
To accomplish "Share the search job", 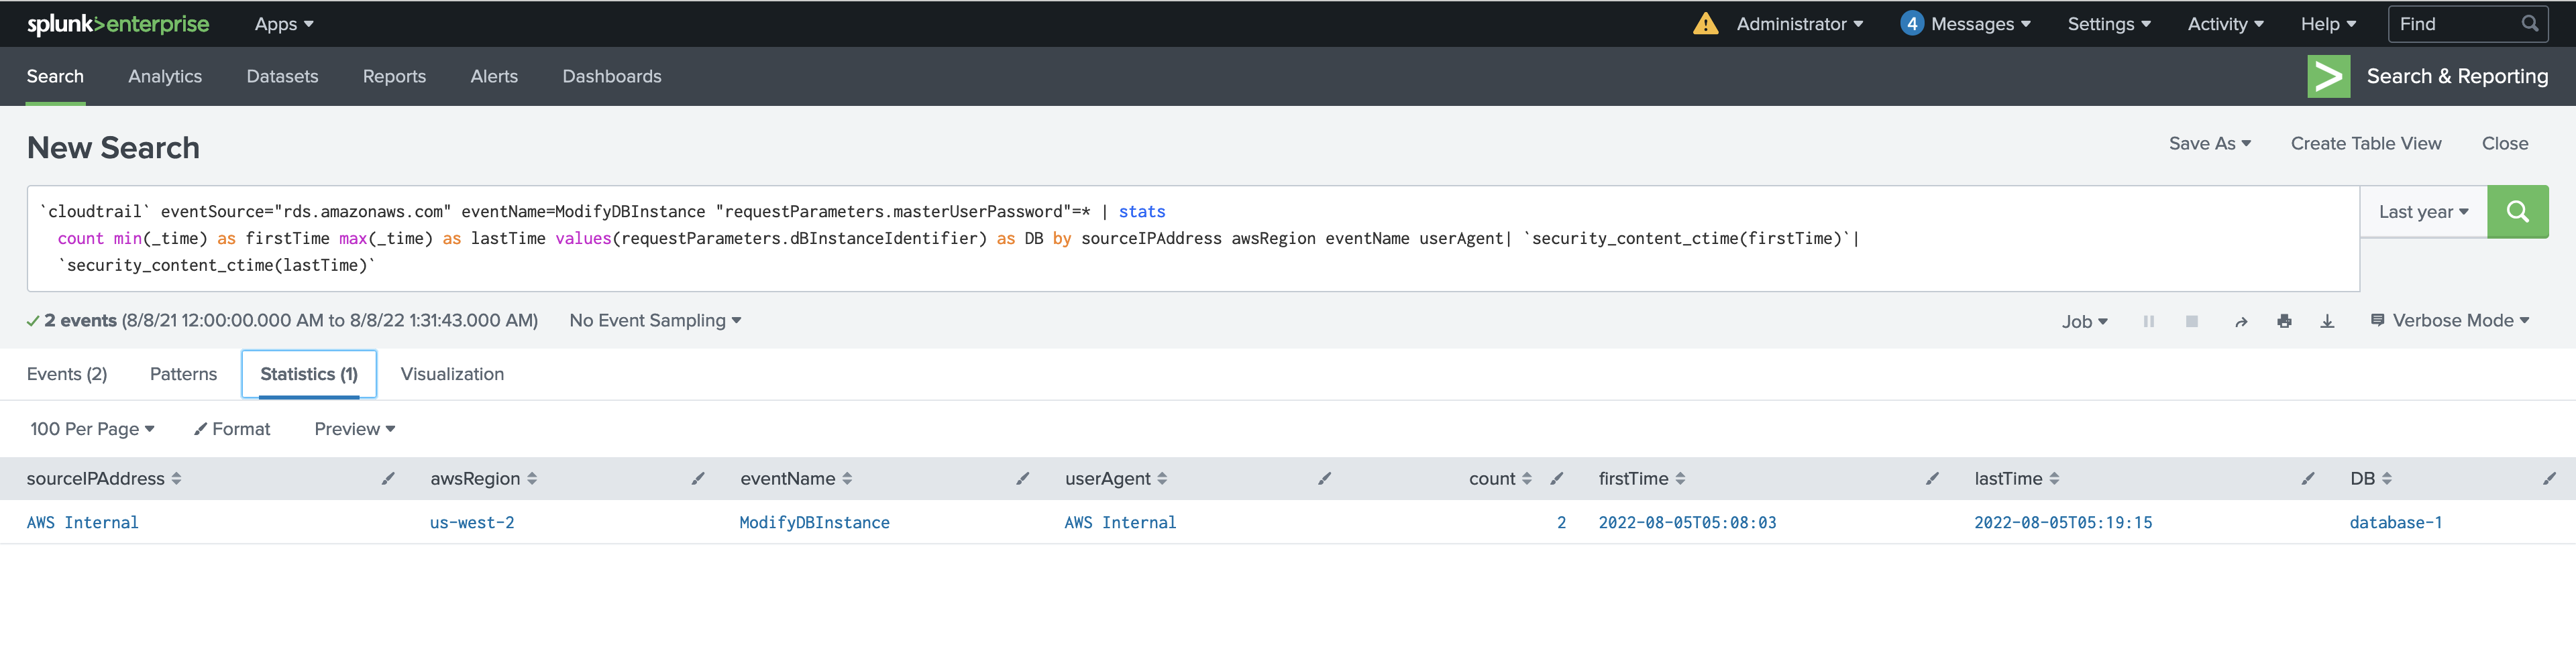I will pos(2241,320).
